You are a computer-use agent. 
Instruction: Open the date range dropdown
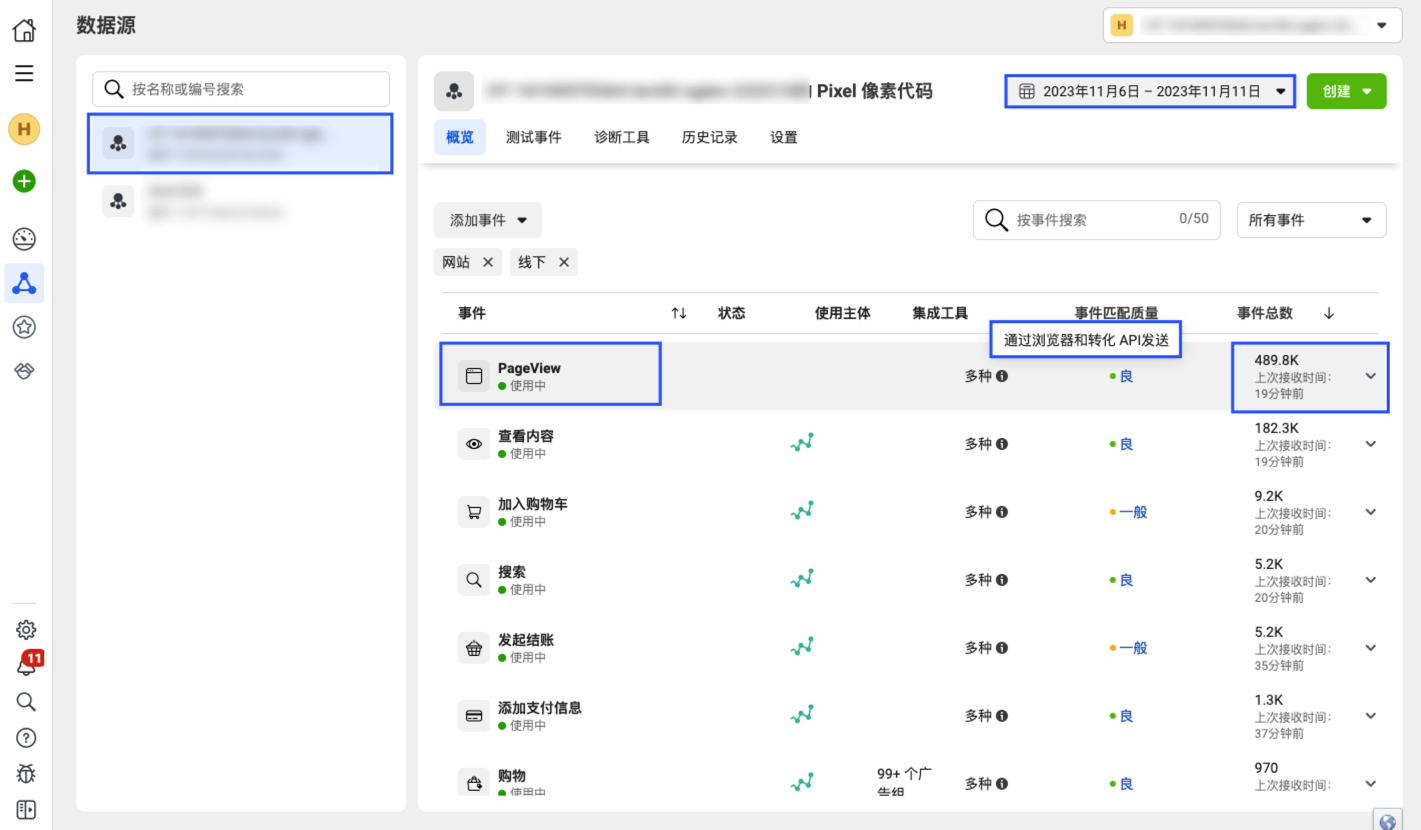1150,91
